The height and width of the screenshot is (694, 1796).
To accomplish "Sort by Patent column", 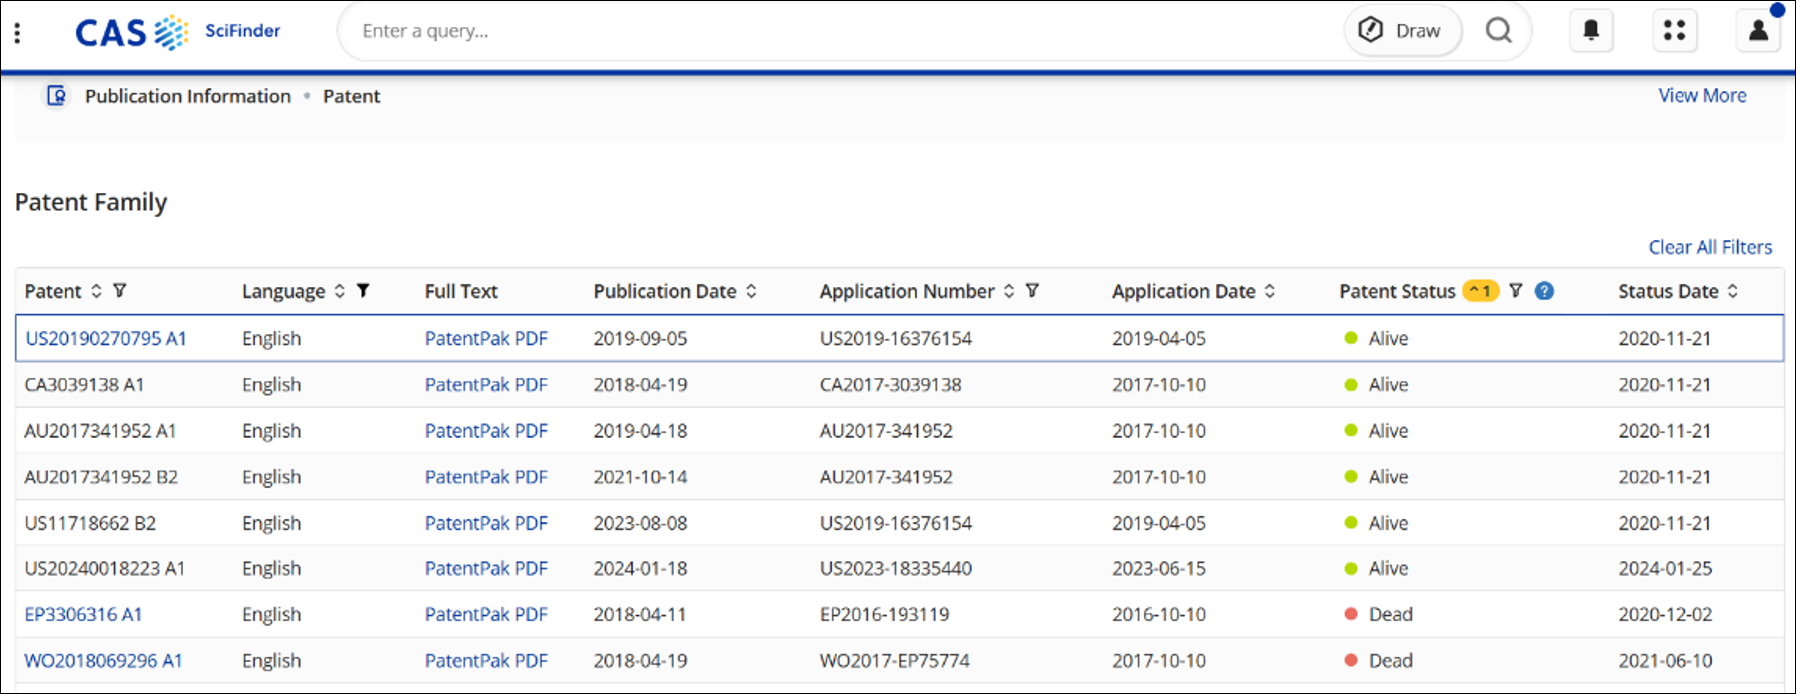I will [x=96, y=291].
